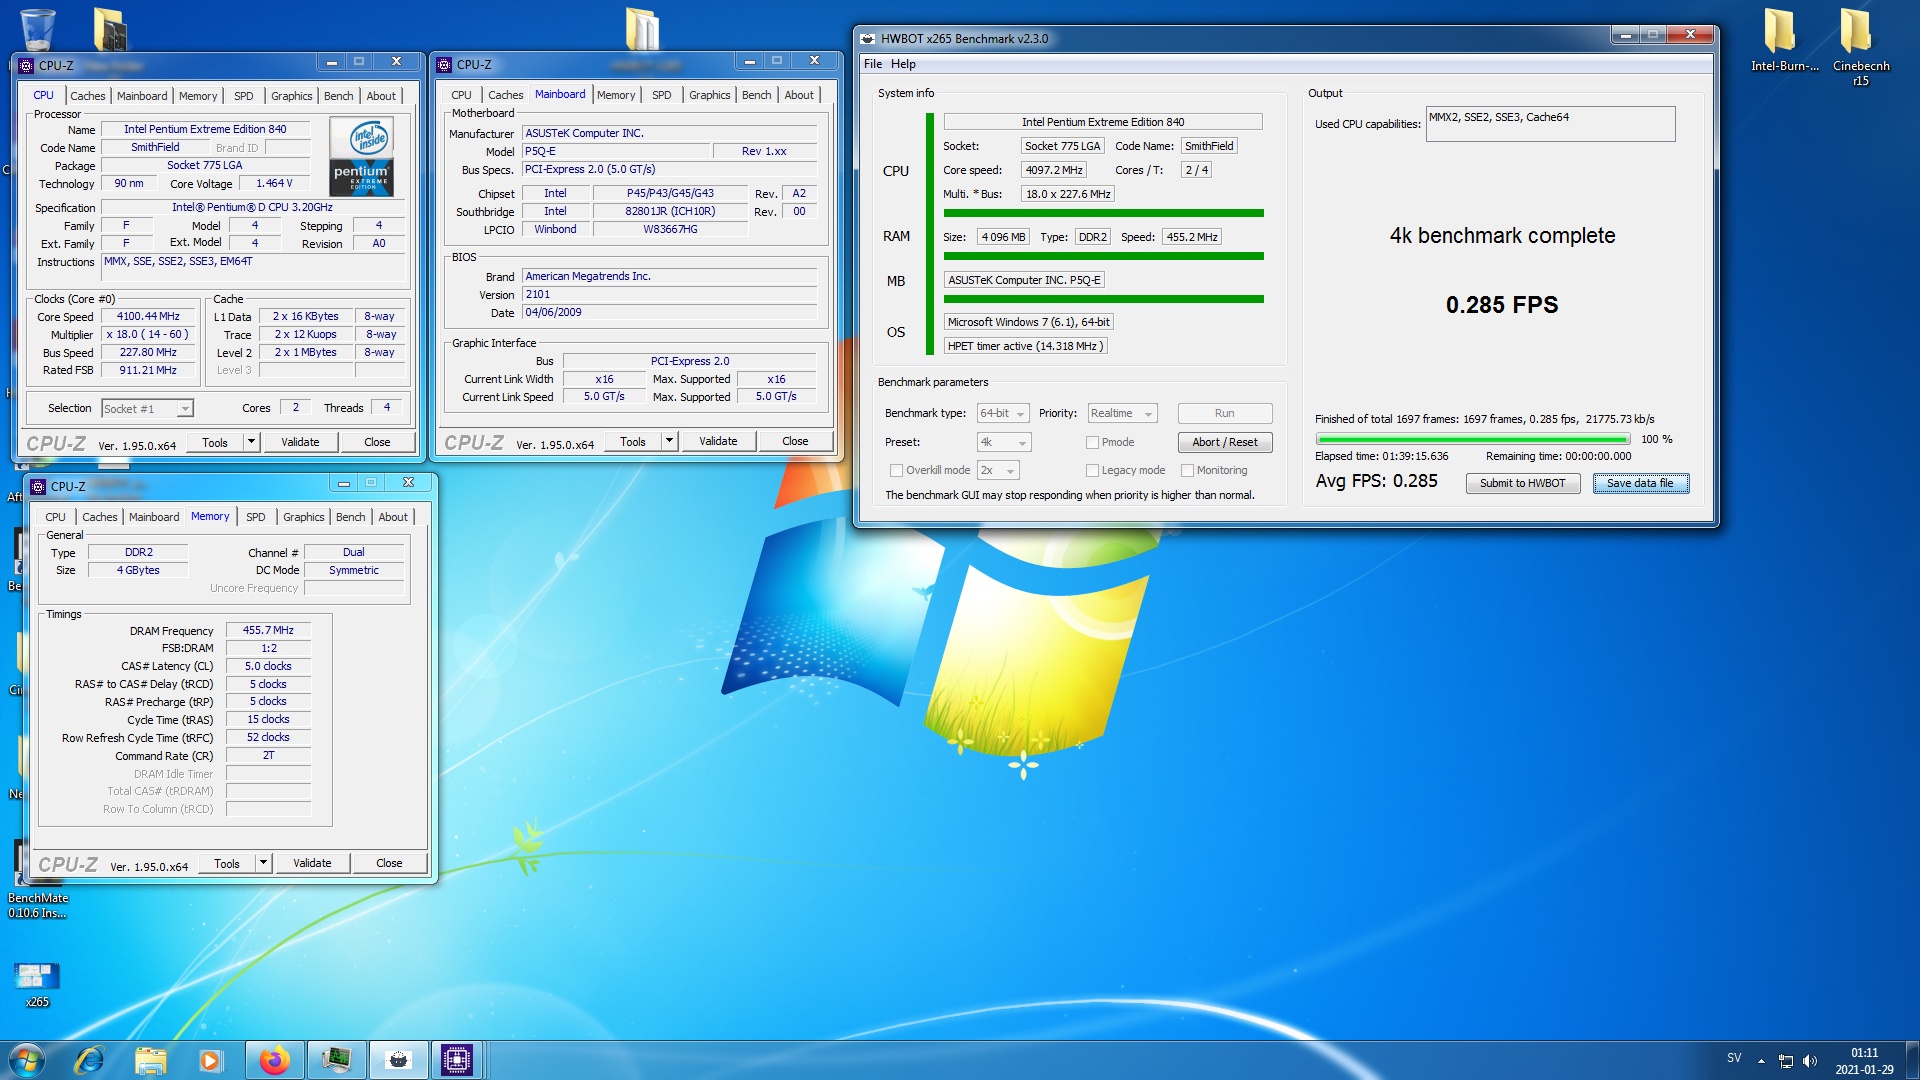This screenshot has height=1080, width=1920.
Task: Click Validate in the CPU-Z CPU window
Action: (300, 441)
